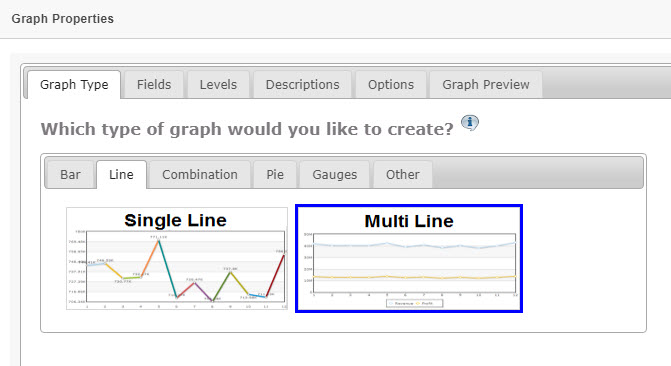Image resolution: width=671 pixels, height=366 pixels.
Task: Go to the Descriptions tab
Action: (302, 85)
